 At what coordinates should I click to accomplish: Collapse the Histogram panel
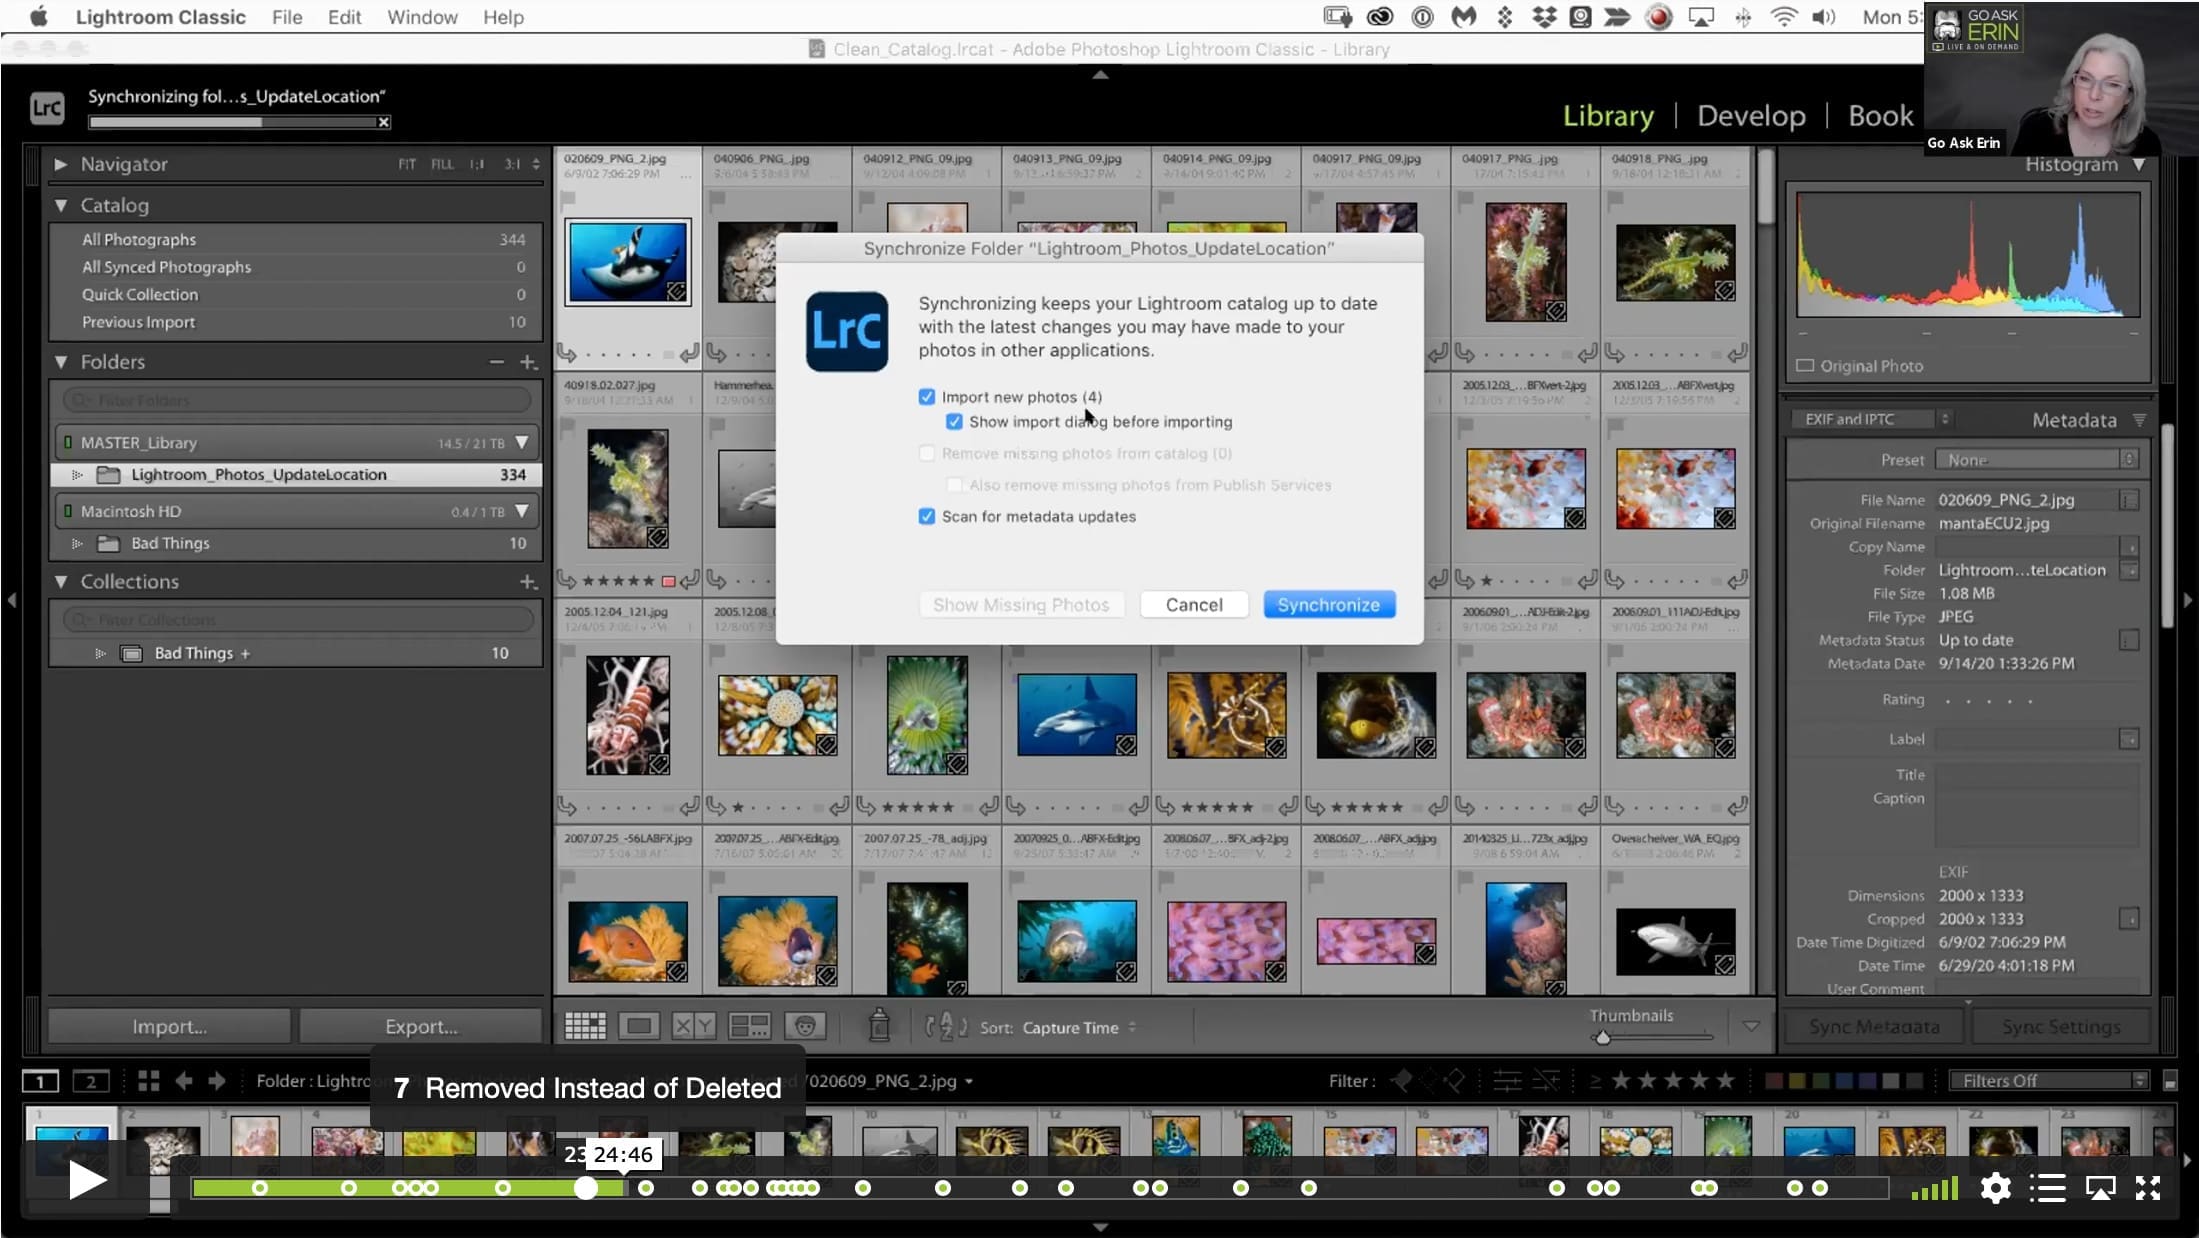pos(2139,165)
